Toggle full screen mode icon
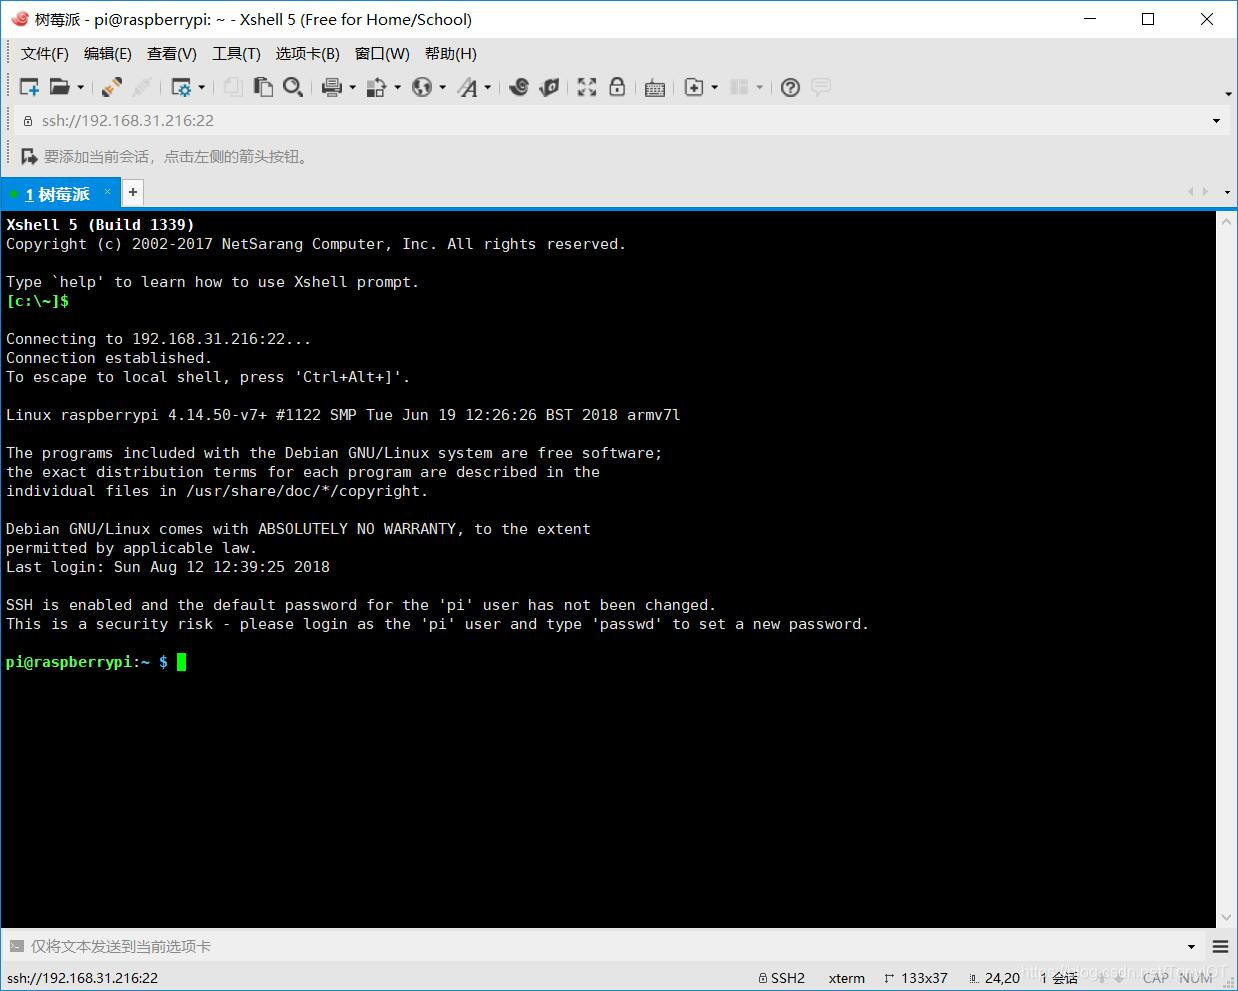The width and height of the screenshot is (1238, 991). 587,87
